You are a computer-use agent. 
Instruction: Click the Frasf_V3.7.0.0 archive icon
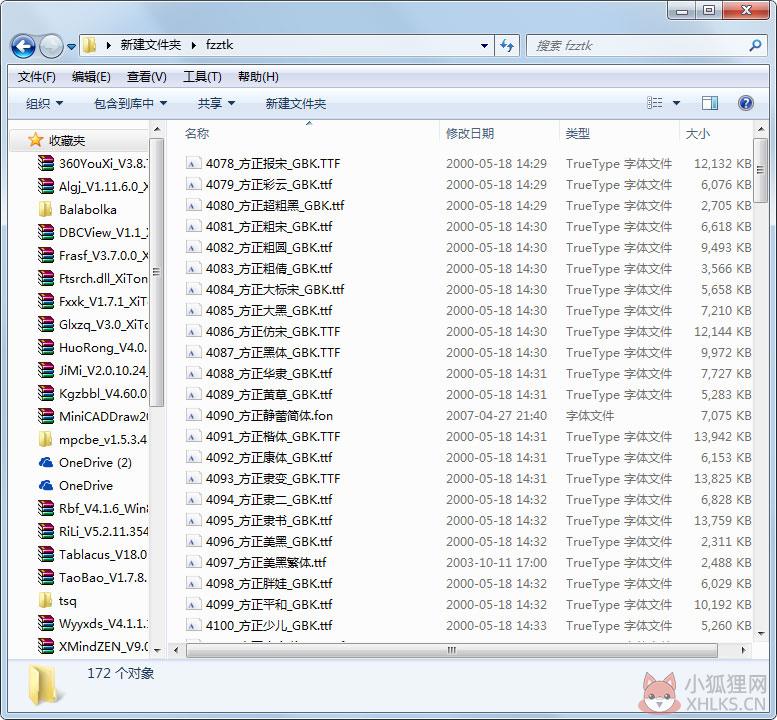[46, 255]
